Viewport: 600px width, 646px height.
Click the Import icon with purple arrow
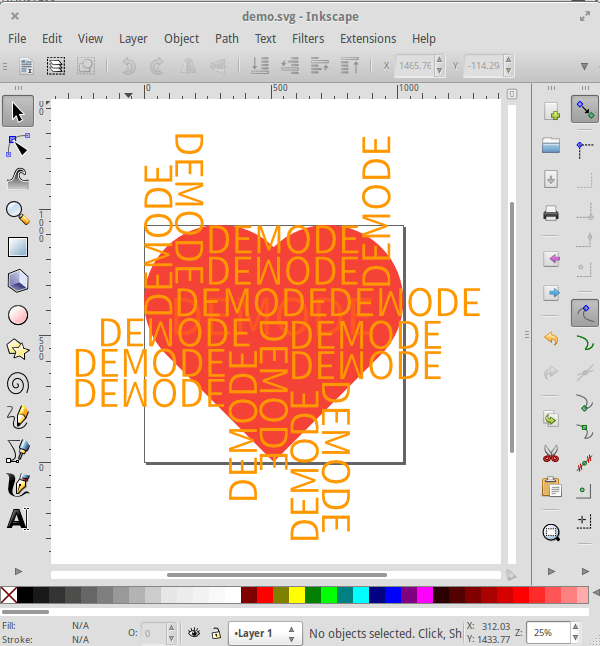click(x=551, y=259)
